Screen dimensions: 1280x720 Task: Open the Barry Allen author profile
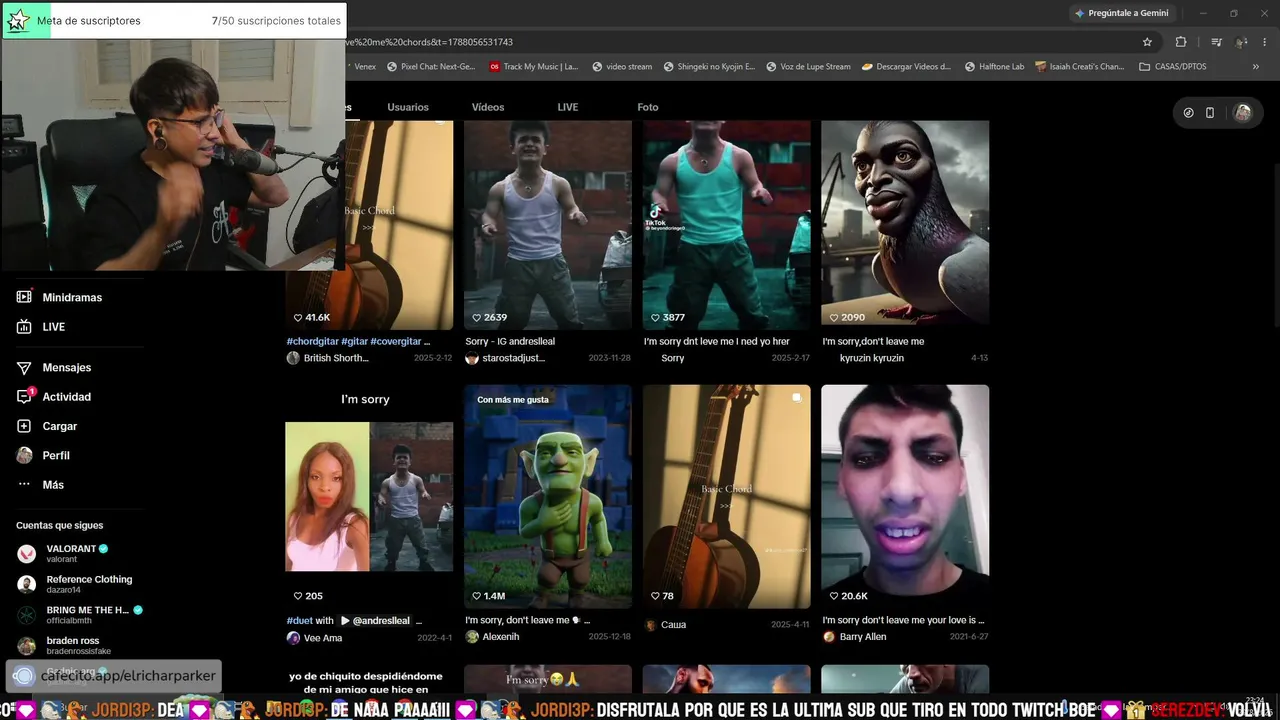tap(854, 637)
